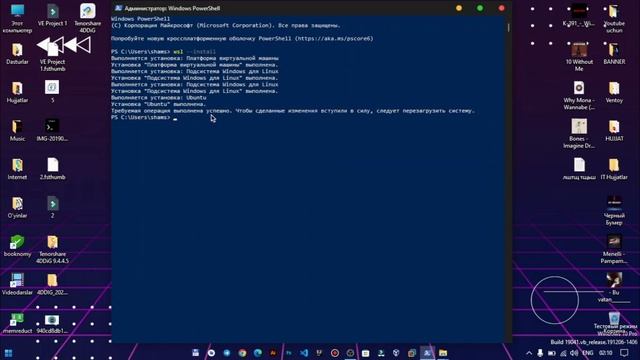
Task: Select the VE Project 1 desktop file
Action: tap(52, 16)
